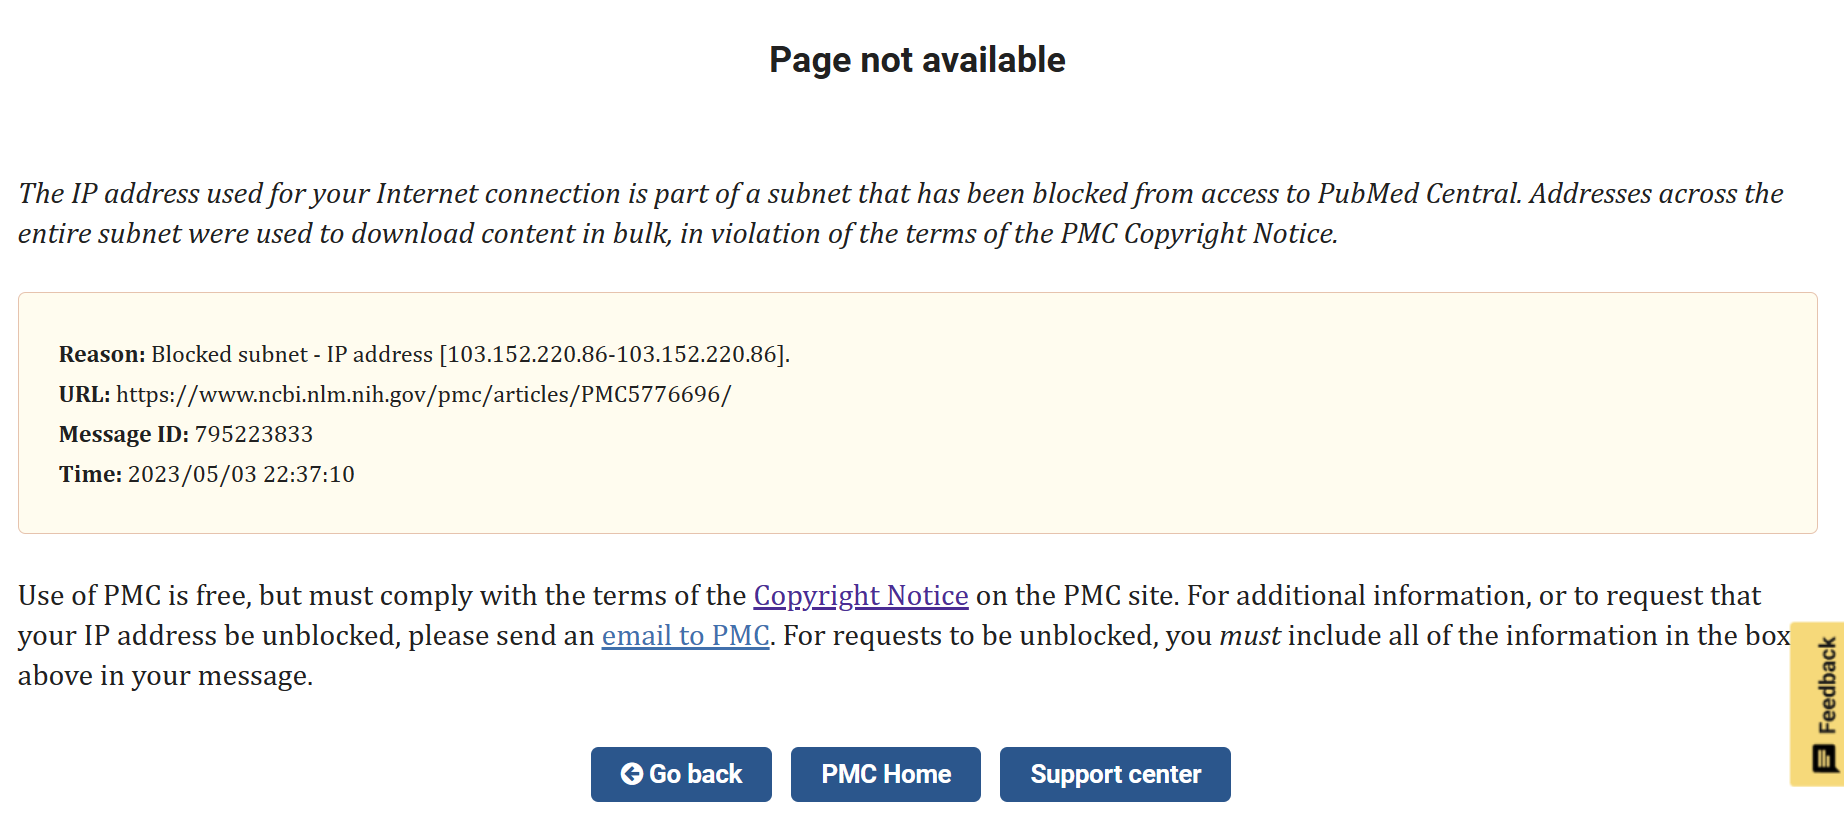Click the timestamp 2023/05/03 22:37:10

click(241, 474)
